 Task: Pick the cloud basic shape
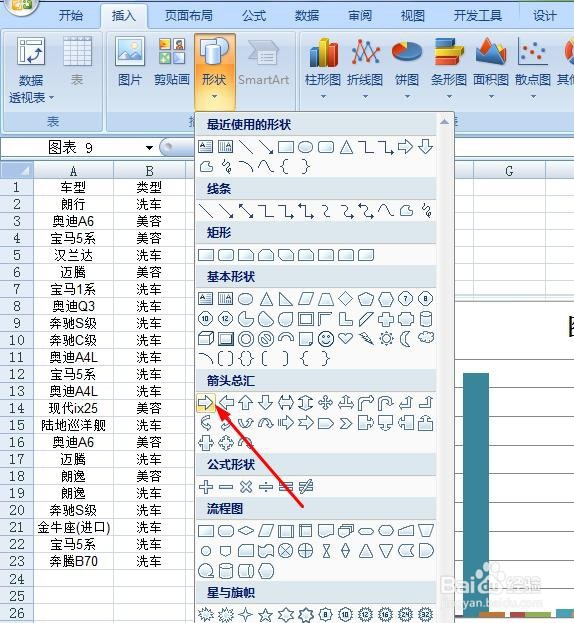(x=426, y=338)
